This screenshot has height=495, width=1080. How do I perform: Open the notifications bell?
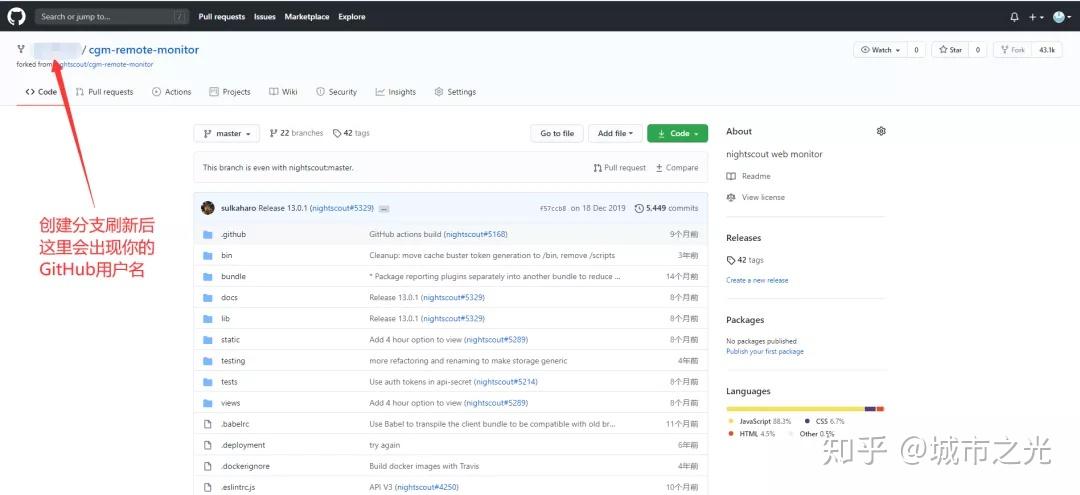(x=1014, y=17)
